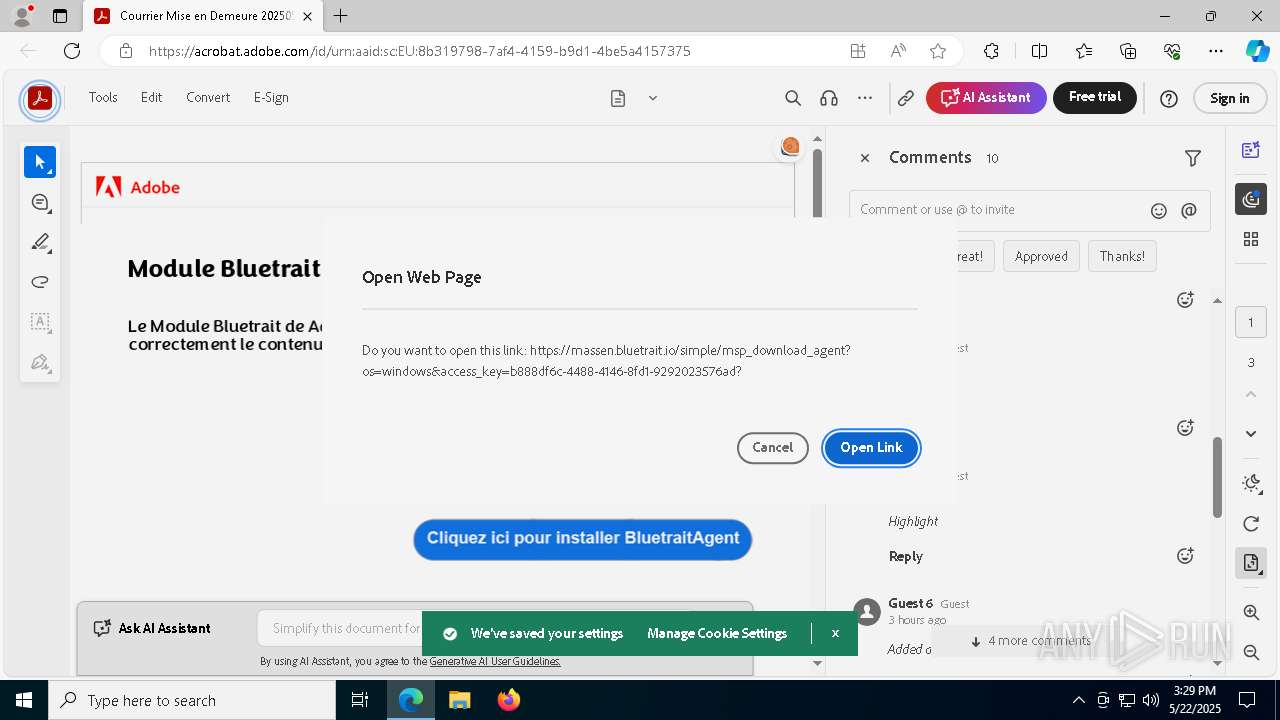Open the Tools menu

coord(103,98)
